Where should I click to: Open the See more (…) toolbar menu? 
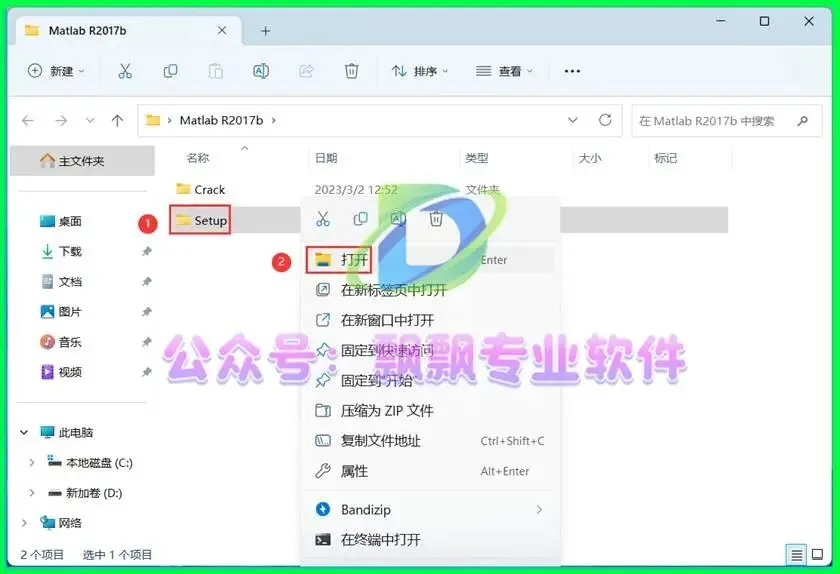pos(572,71)
